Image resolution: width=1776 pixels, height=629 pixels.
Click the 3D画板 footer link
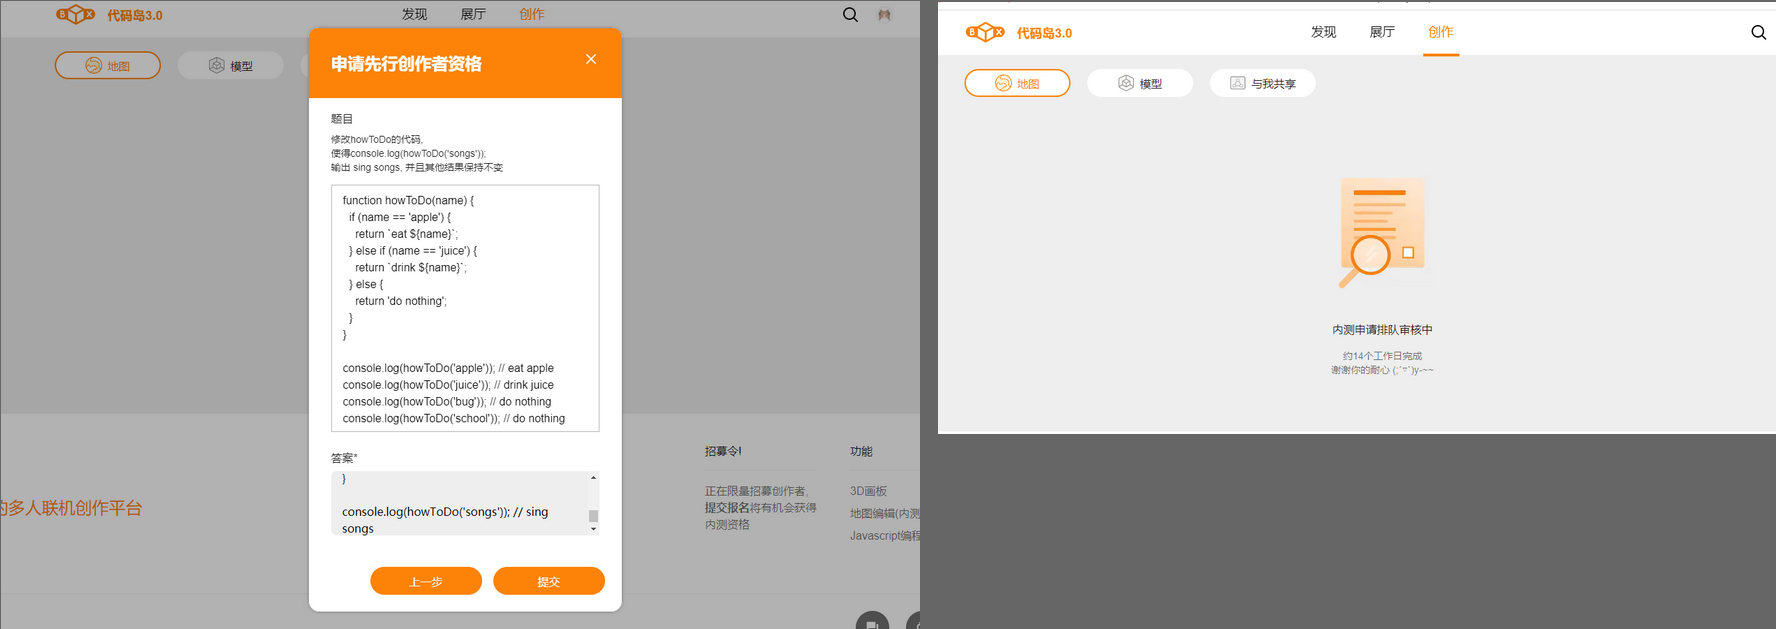(868, 491)
